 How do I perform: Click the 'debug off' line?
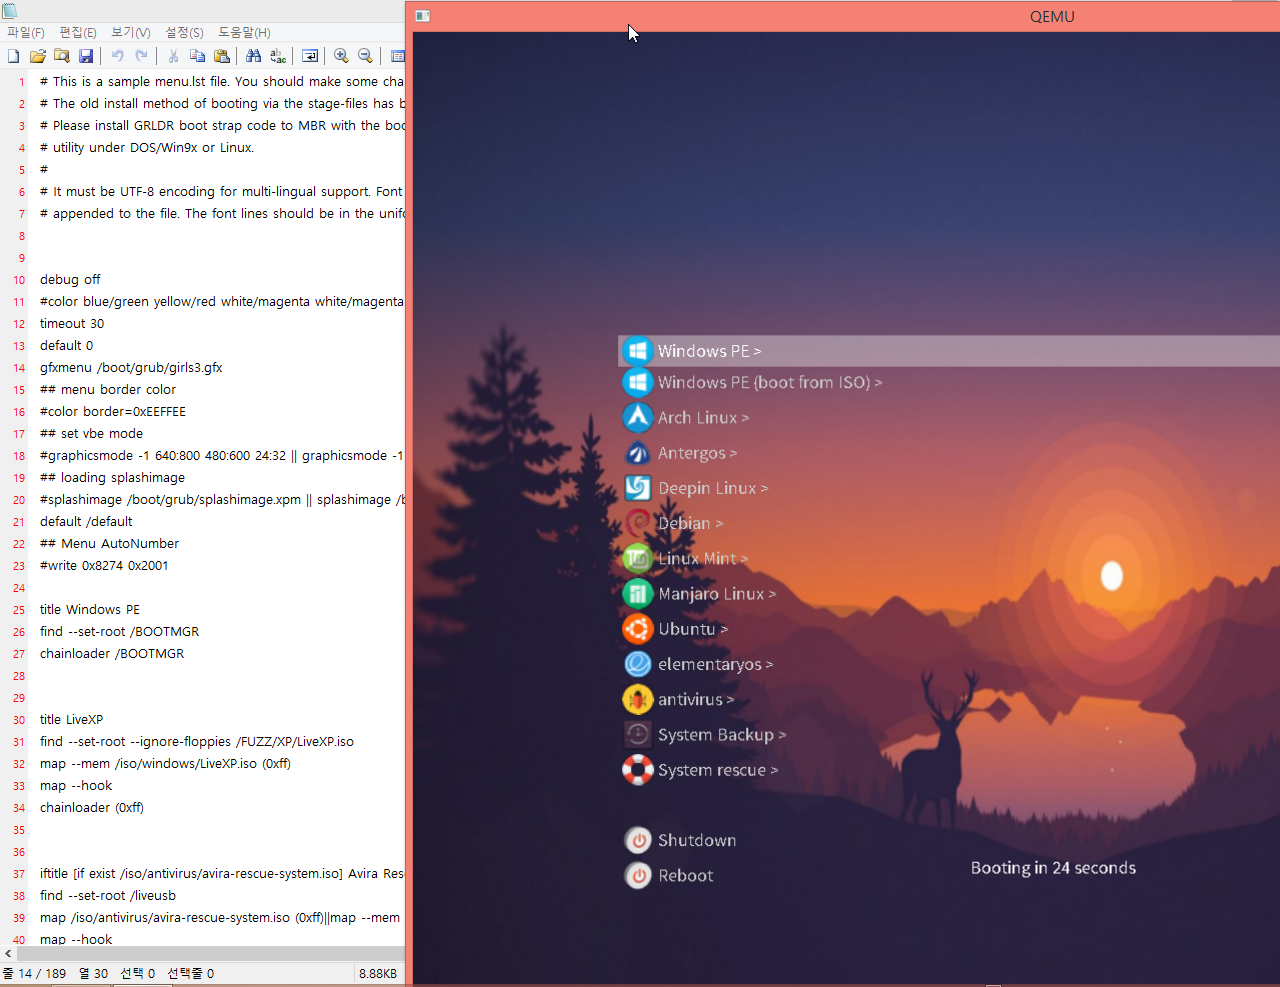click(x=70, y=279)
